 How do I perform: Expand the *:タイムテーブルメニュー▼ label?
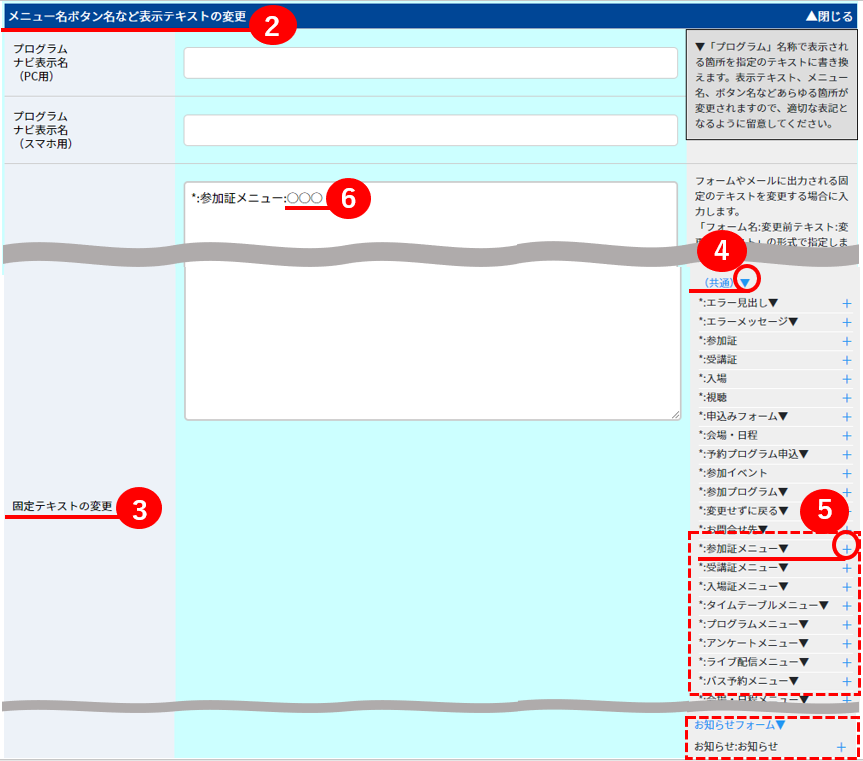coord(763,605)
